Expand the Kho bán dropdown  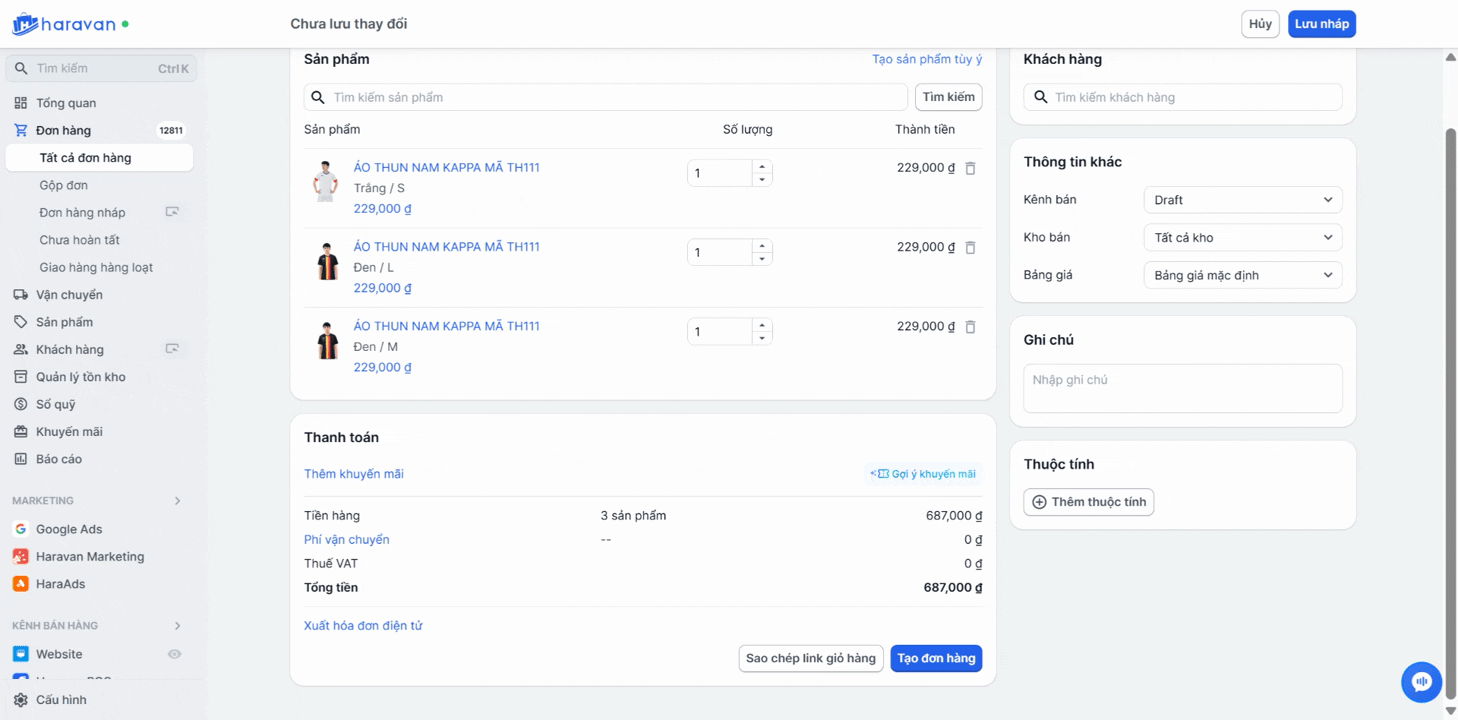(x=1242, y=238)
